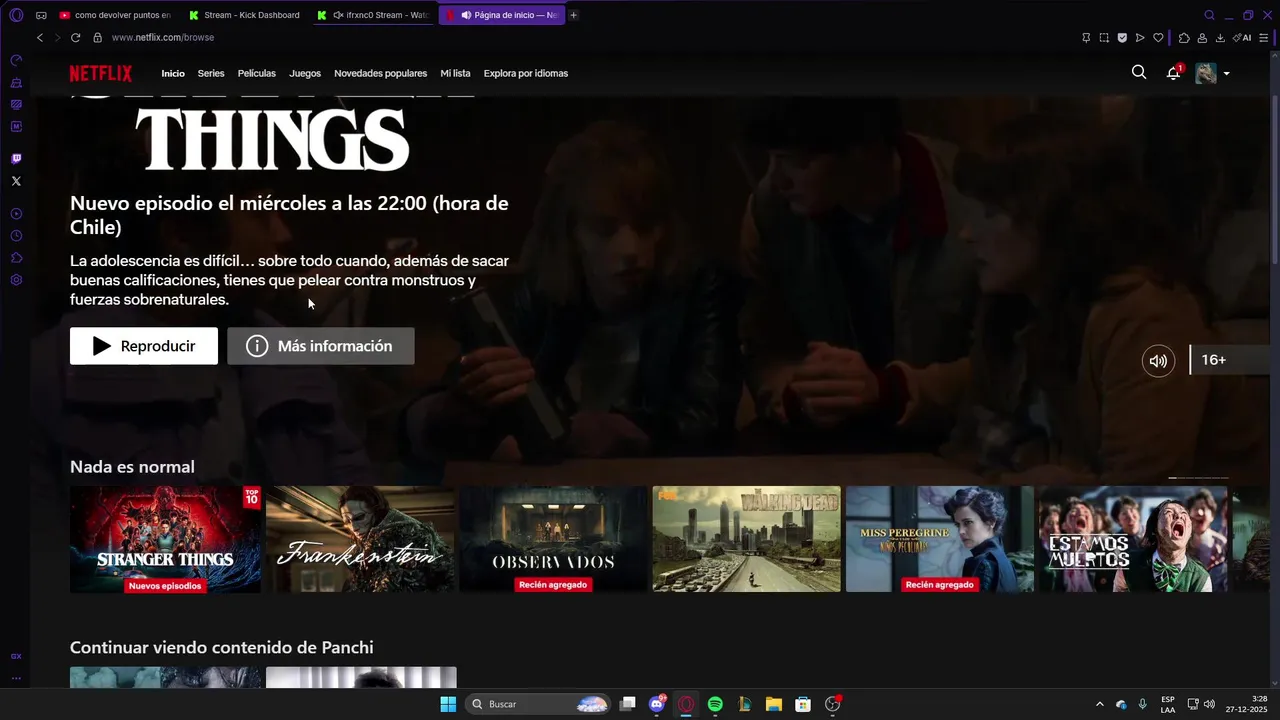The width and height of the screenshot is (1280, 720).
Task: Open browser tab search magnifier
Action: pos(1209,15)
